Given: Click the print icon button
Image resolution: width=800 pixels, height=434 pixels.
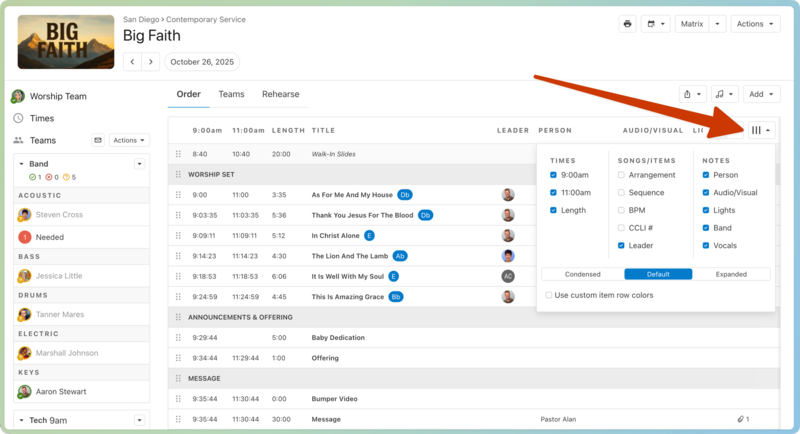Looking at the screenshot, I should (x=627, y=24).
